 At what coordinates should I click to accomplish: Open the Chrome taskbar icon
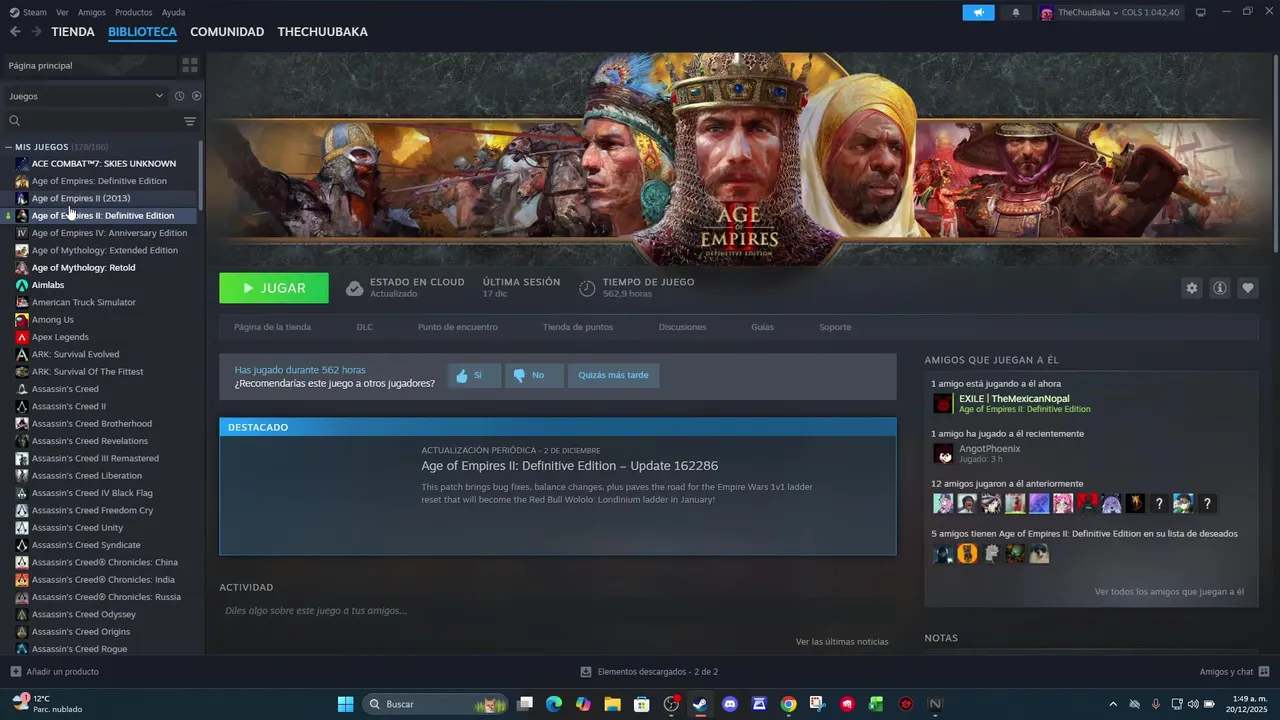point(788,704)
